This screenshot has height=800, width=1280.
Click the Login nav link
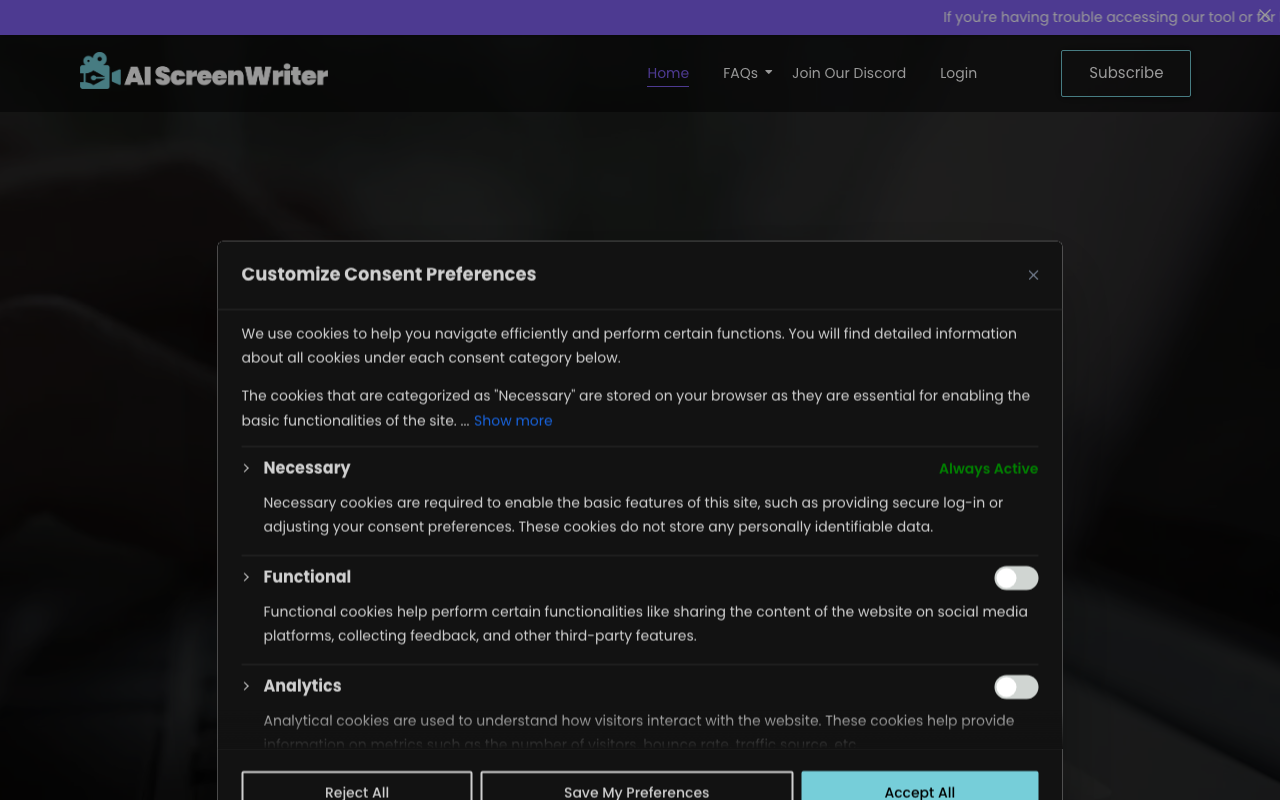tap(958, 73)
